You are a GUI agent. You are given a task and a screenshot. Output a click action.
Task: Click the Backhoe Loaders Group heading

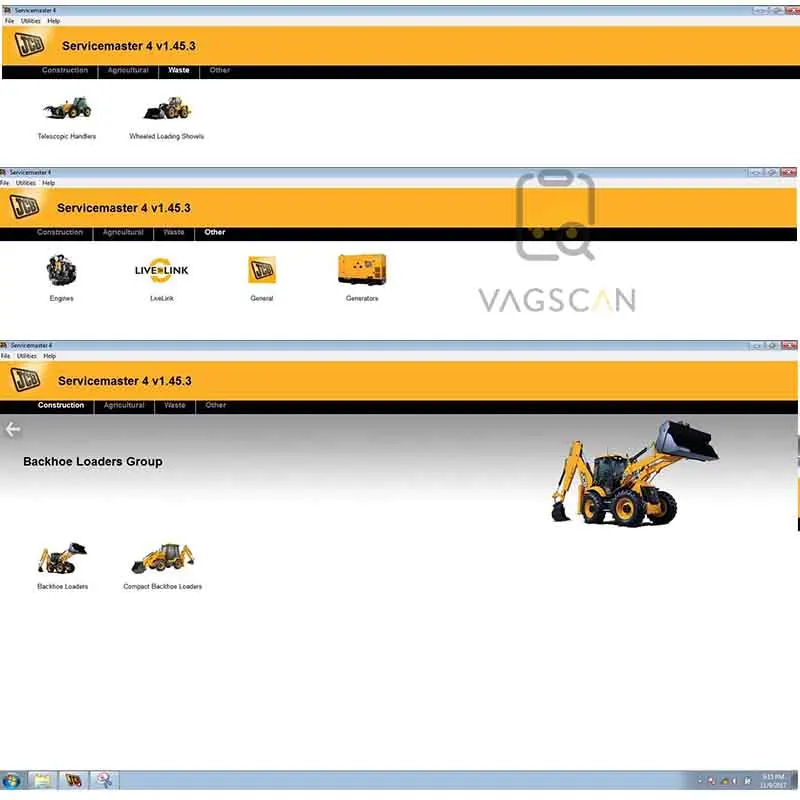click(93, 461)
